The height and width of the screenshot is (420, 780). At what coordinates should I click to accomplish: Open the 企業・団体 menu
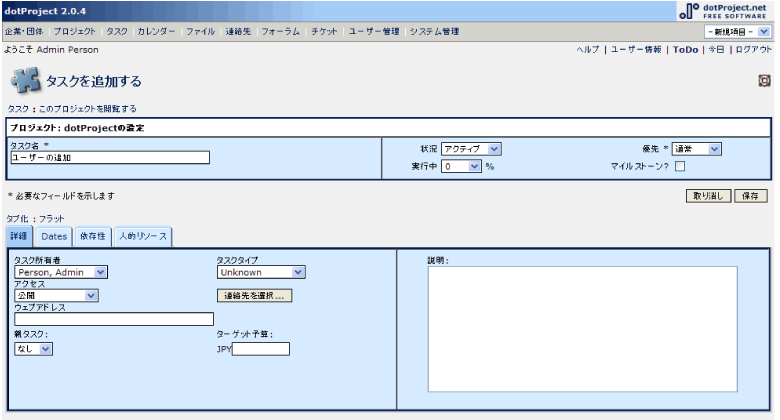pos(24,31)
